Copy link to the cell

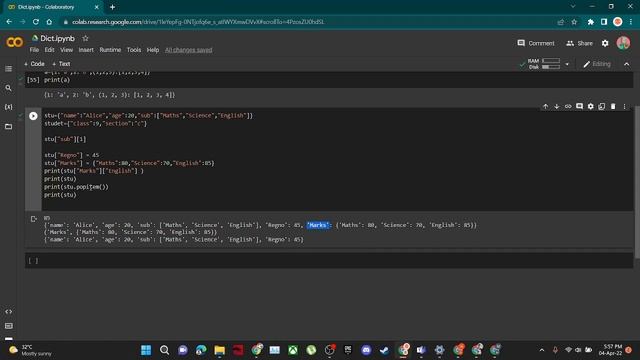click(x=568, y=106)
